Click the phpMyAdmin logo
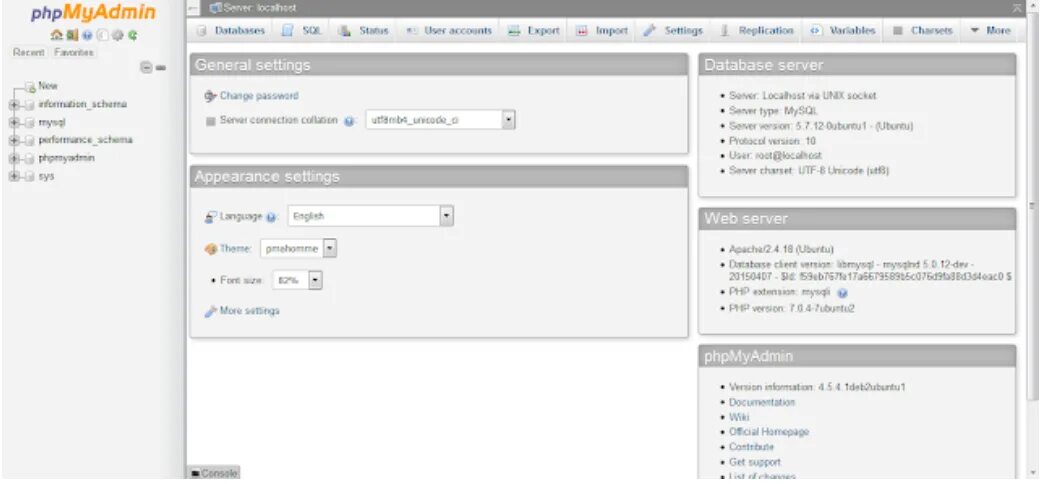 pos(93,13)
